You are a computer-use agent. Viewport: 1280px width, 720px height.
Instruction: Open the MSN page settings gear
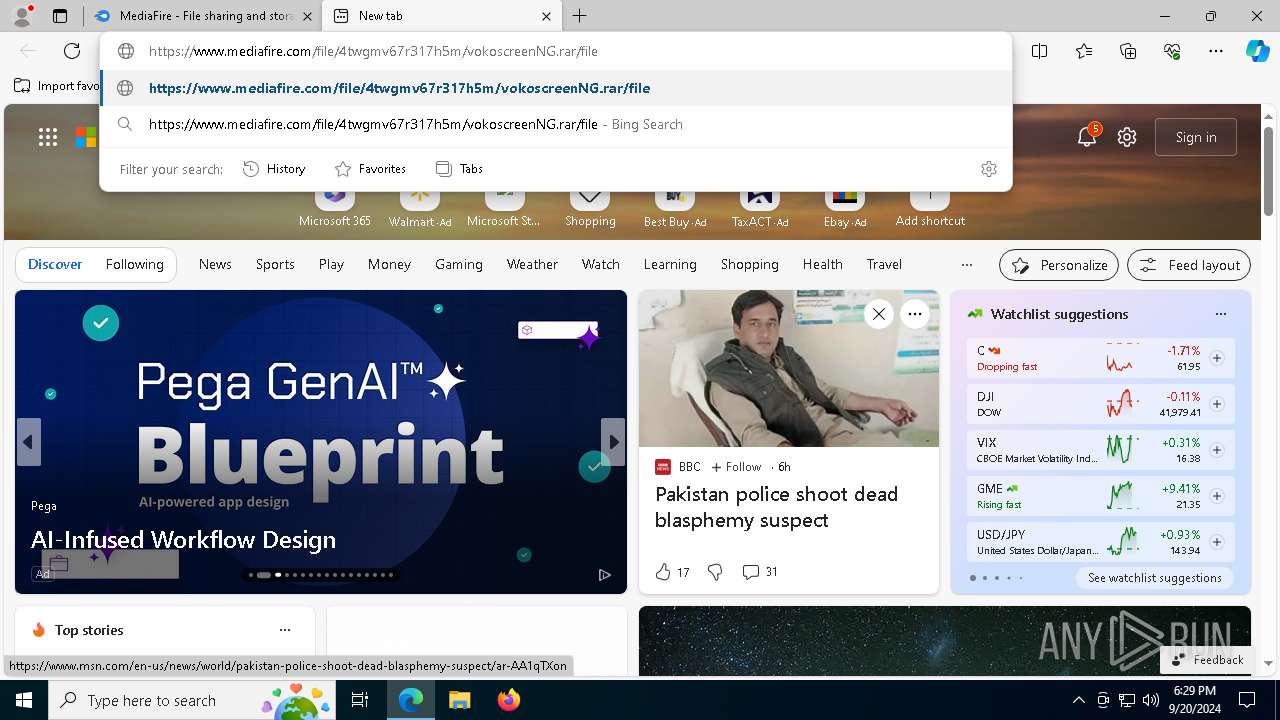tap(1127, 137)
